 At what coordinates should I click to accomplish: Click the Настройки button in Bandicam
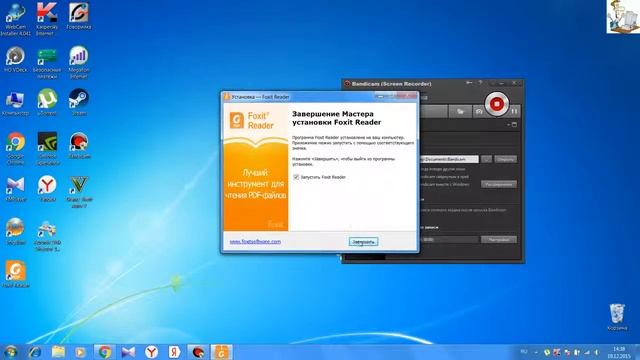(x=499, y=240)
